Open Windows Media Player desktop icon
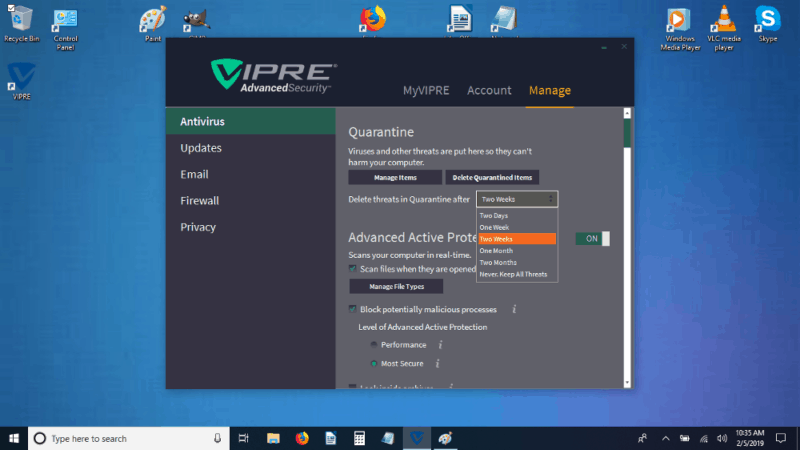Screen dimensions: 800x450 coord(680,28)
